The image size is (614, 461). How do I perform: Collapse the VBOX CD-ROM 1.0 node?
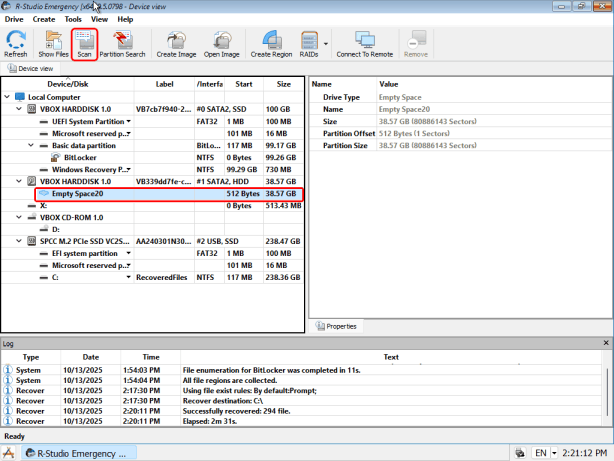(21, 217)
